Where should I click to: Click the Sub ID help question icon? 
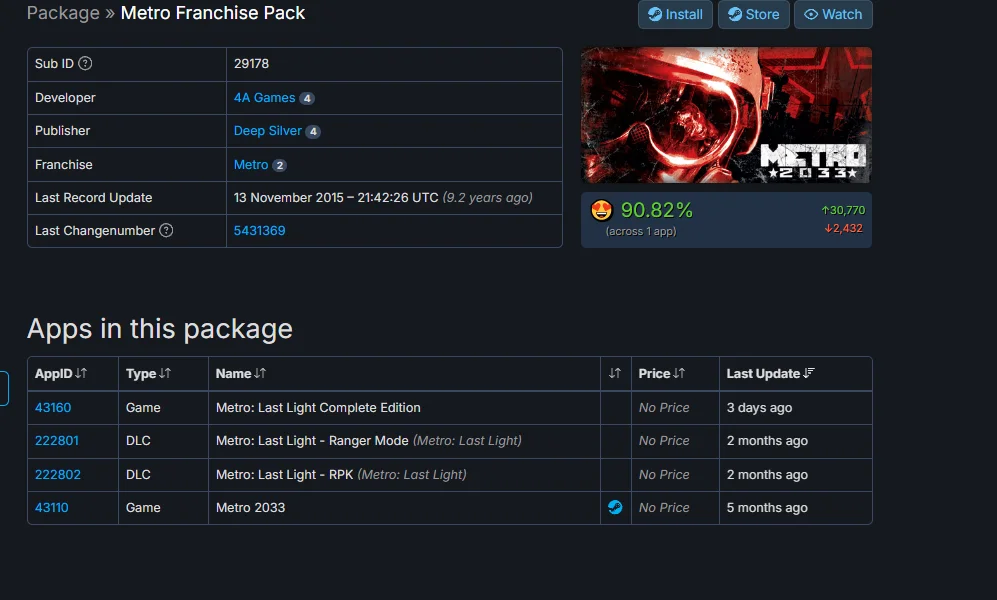pos(85,64)
